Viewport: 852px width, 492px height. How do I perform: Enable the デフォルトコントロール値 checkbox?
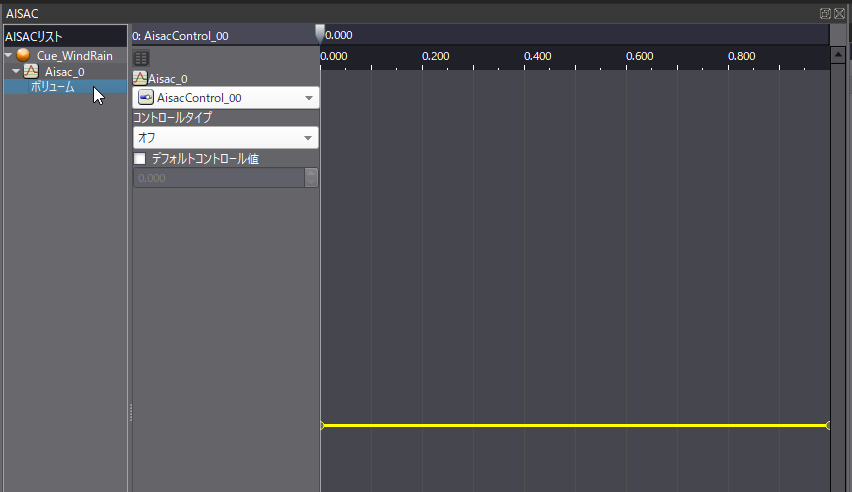(x=140, y=158)
